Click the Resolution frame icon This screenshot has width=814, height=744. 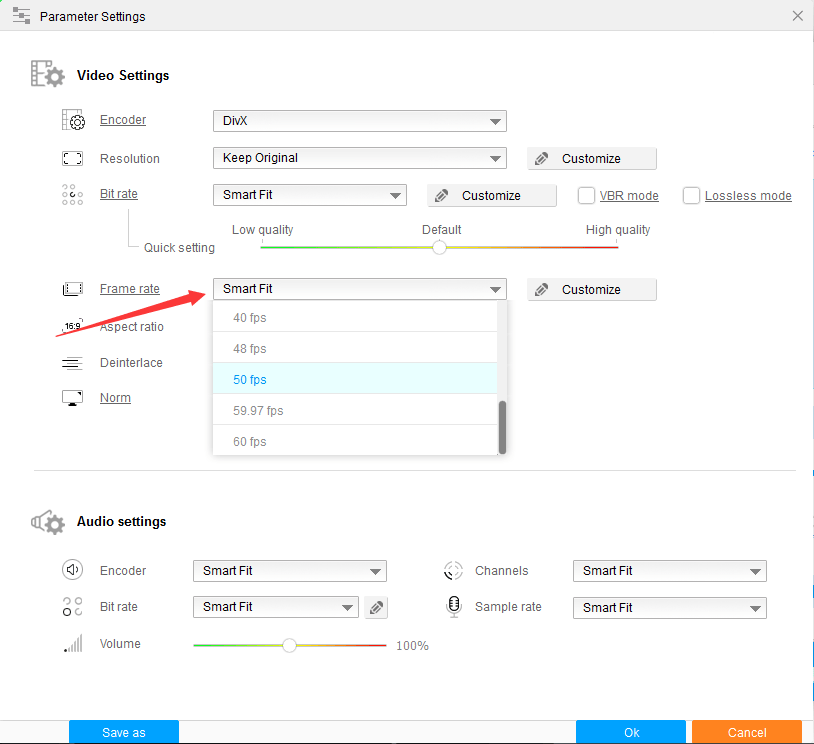(x=72, y=158)
